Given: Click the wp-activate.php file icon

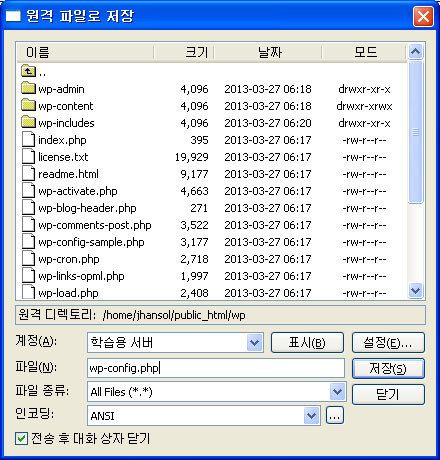Looking at the screenshot, I should pos(28,190).
